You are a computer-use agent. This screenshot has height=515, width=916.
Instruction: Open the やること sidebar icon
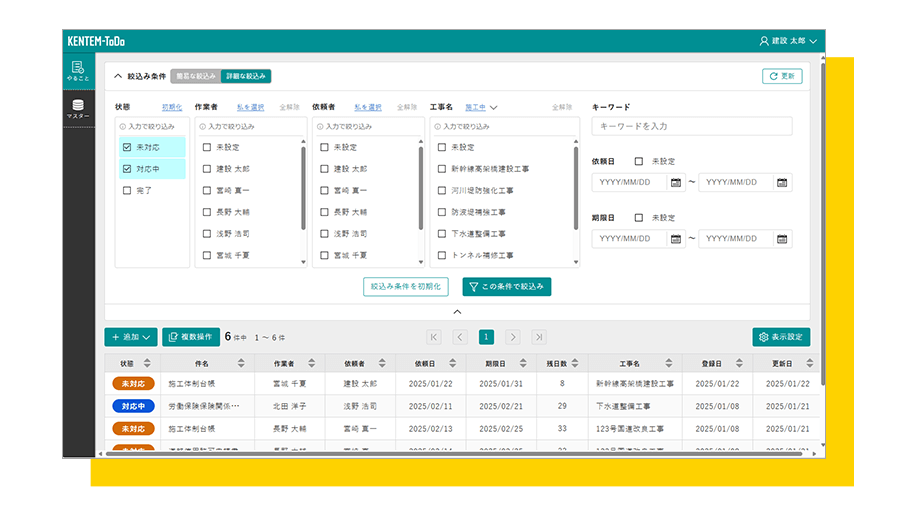(78, 69)
